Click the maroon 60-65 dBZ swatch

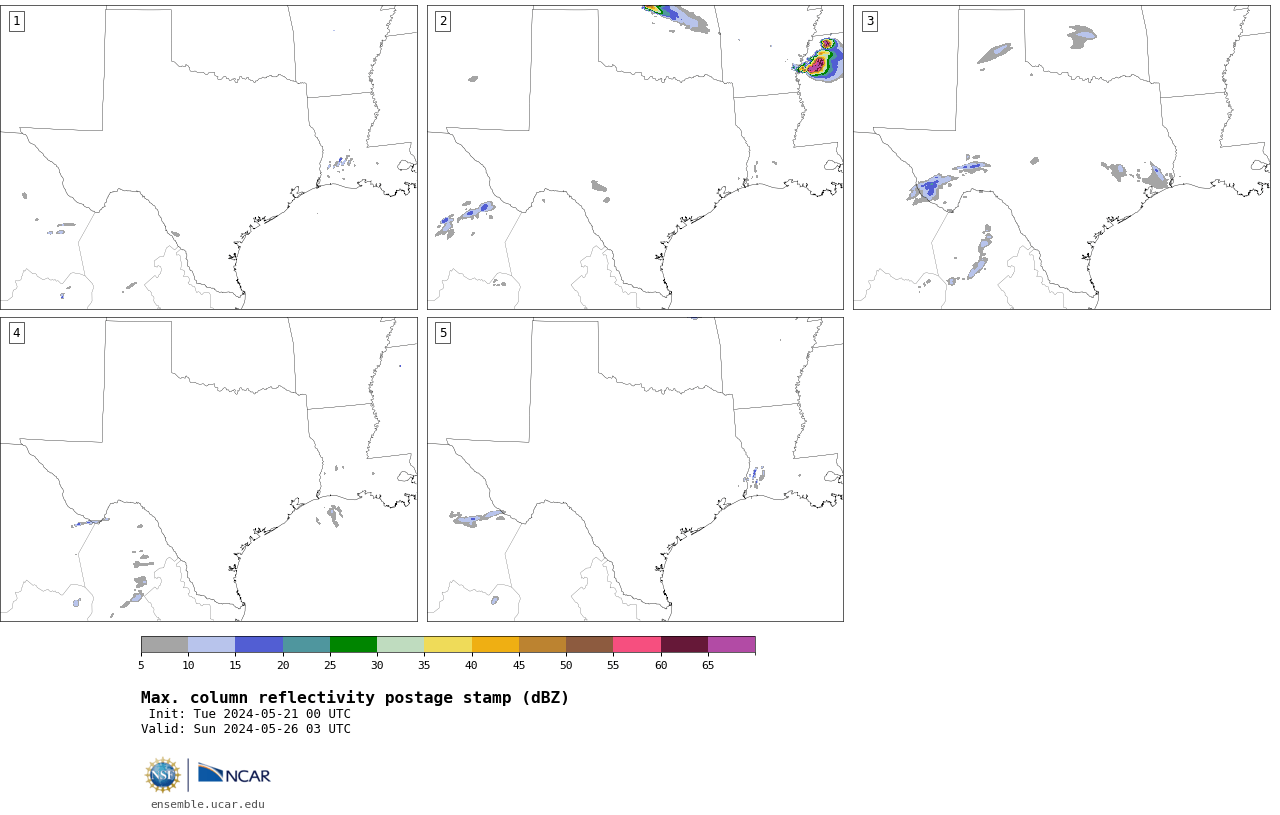(684, 645)
